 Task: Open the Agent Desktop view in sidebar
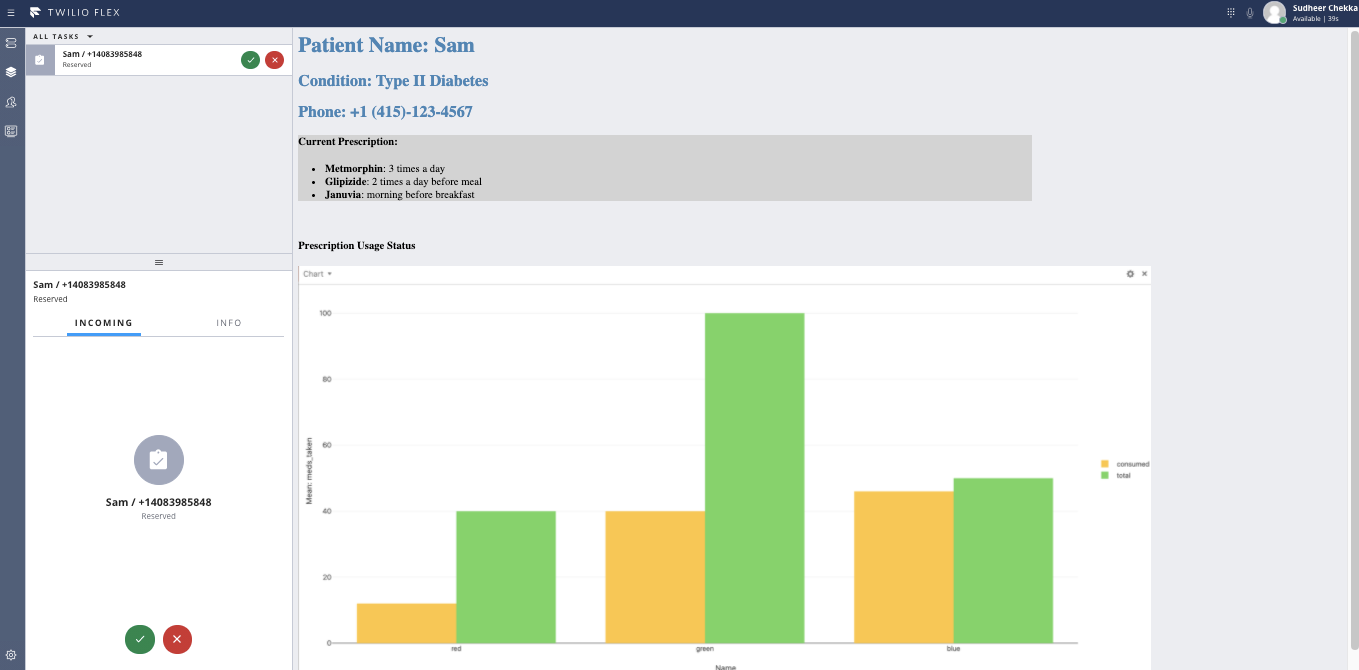pyautogui.click(x=11, y=43)
